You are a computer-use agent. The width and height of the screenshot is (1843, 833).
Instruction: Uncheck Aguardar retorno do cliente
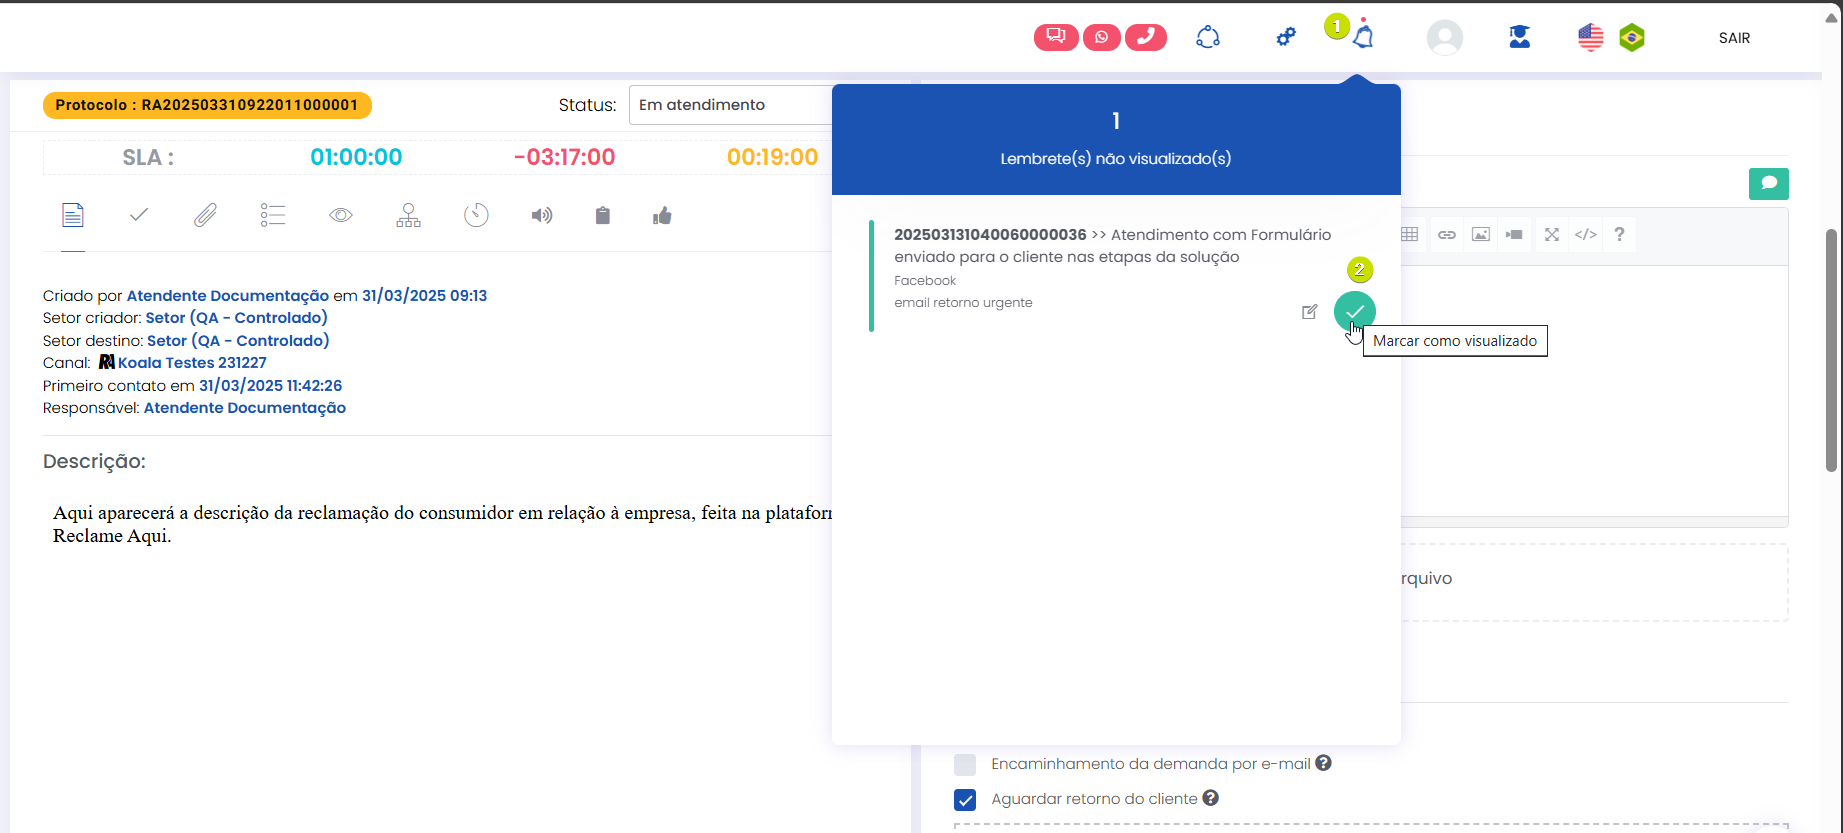coord(965,800)
